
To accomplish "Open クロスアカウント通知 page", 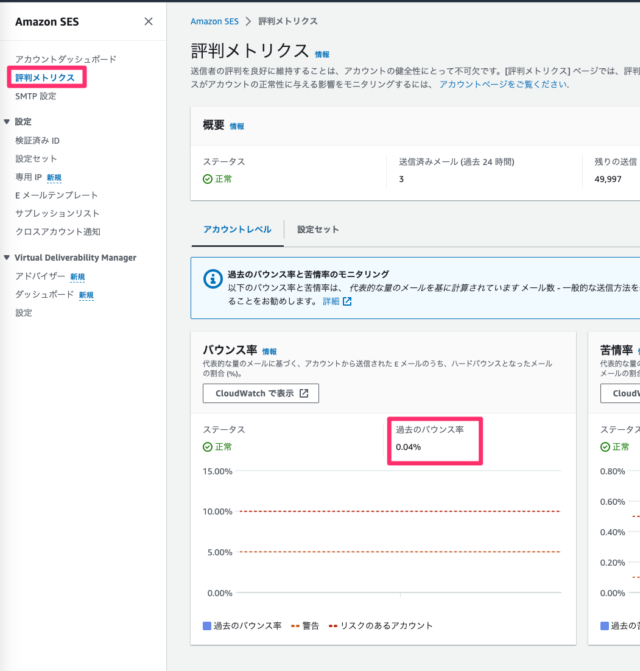I will 58,232.
